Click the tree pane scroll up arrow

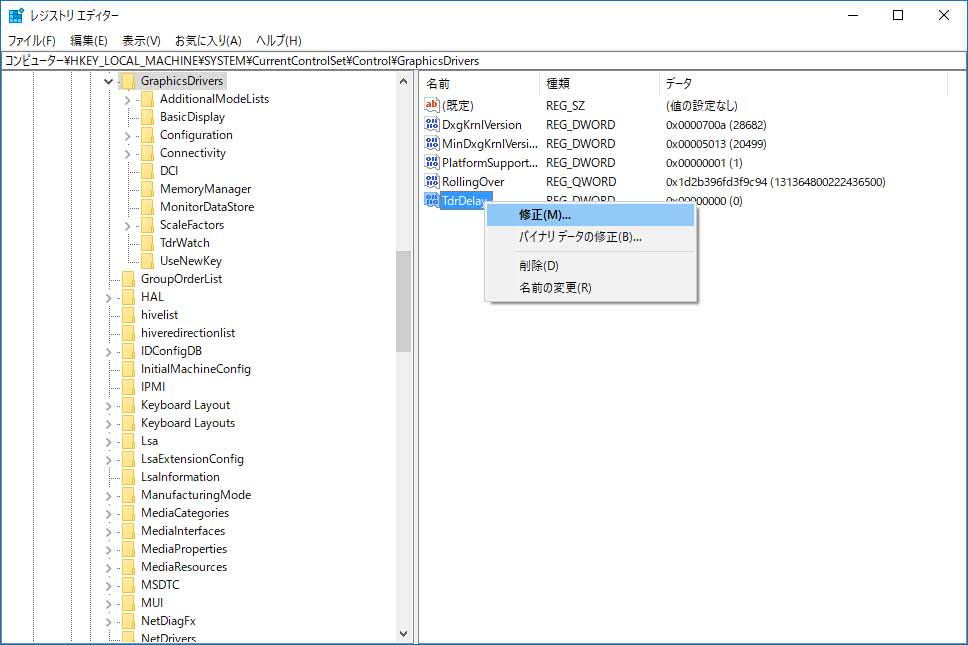[x=404, y=81]
